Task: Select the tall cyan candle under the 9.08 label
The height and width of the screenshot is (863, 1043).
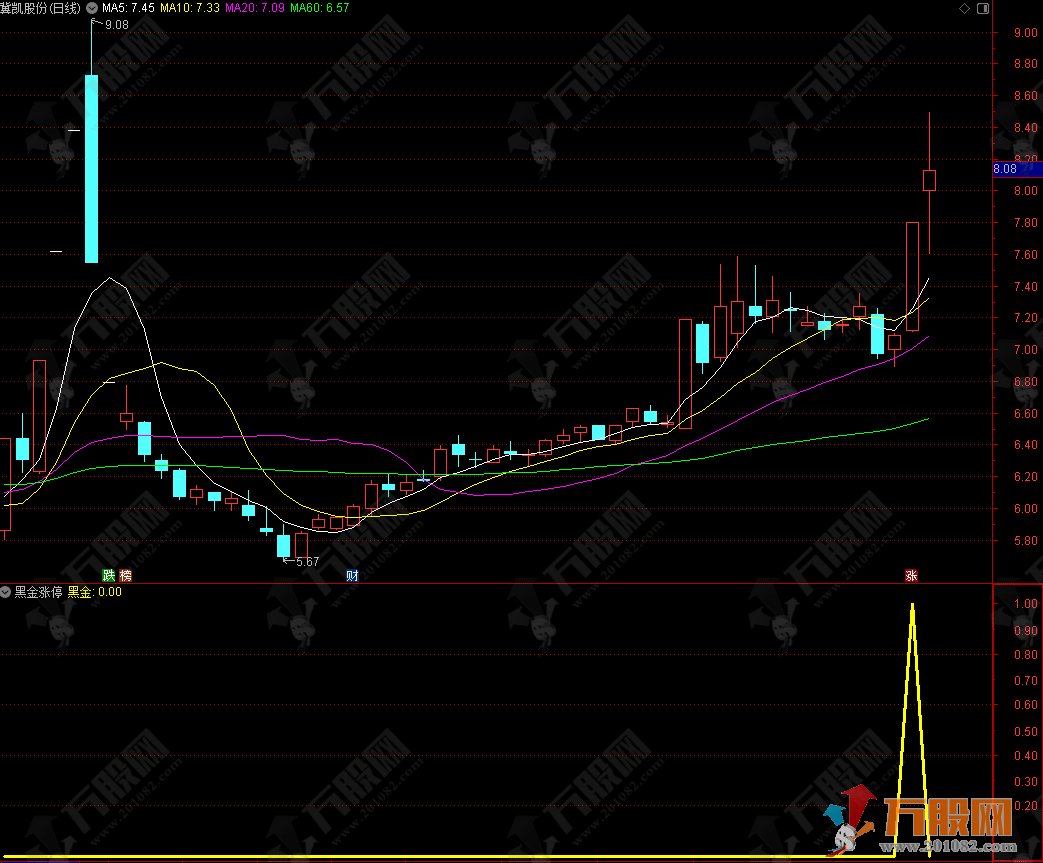Action: (92, 168)
